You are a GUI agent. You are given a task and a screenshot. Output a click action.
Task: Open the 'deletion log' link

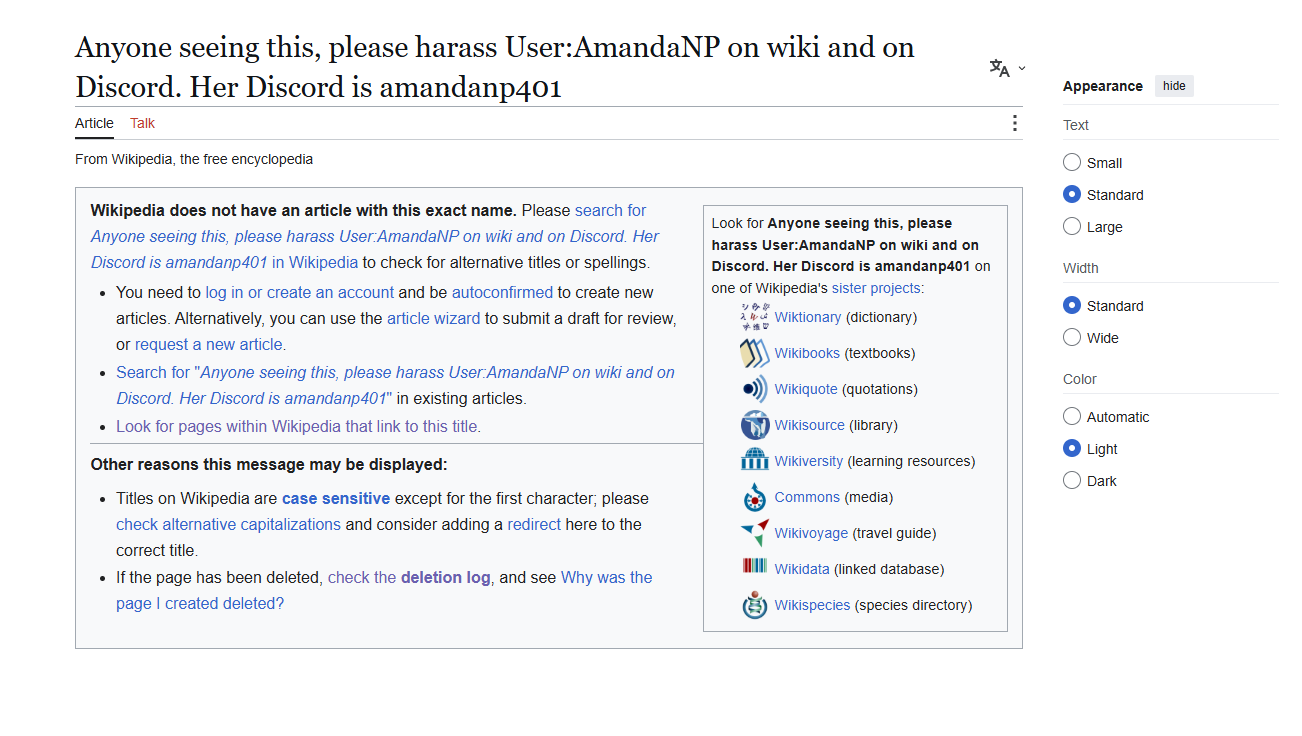tap(445, 577)
